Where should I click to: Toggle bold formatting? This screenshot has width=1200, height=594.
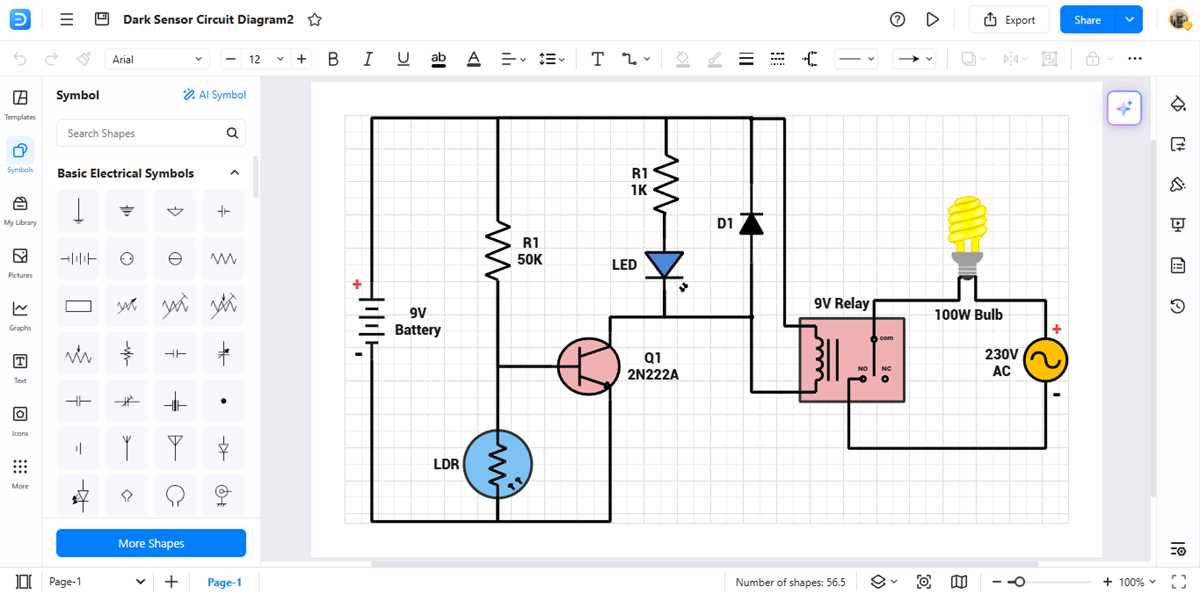pyautogui.click(x=333, y=59)
